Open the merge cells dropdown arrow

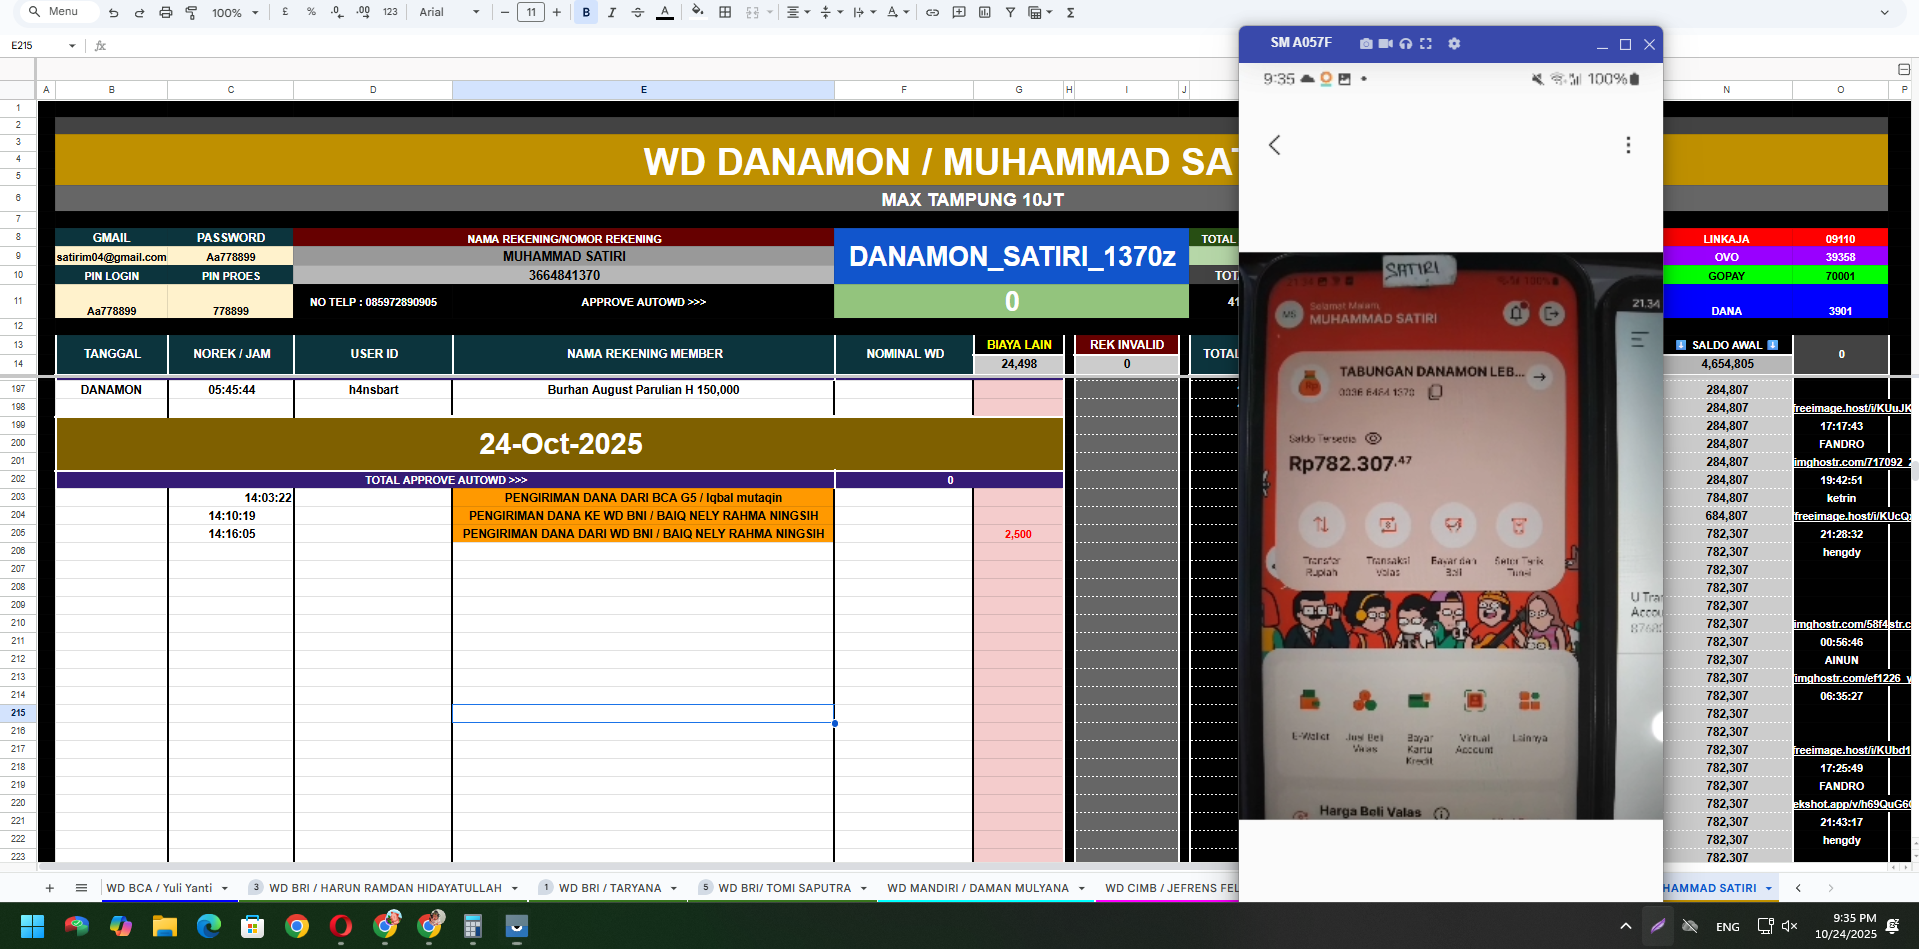coord(770,12)
